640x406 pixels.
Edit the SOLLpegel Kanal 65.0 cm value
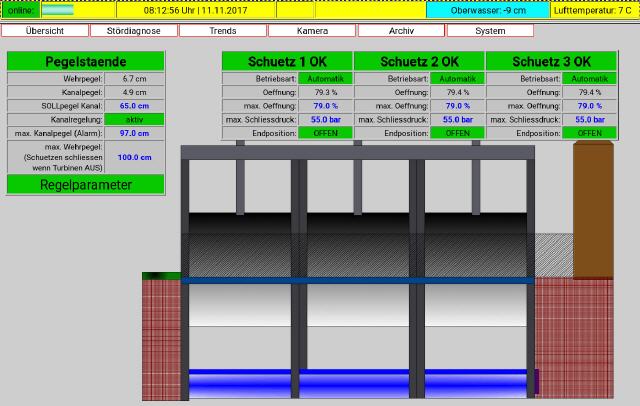point(134,105)
